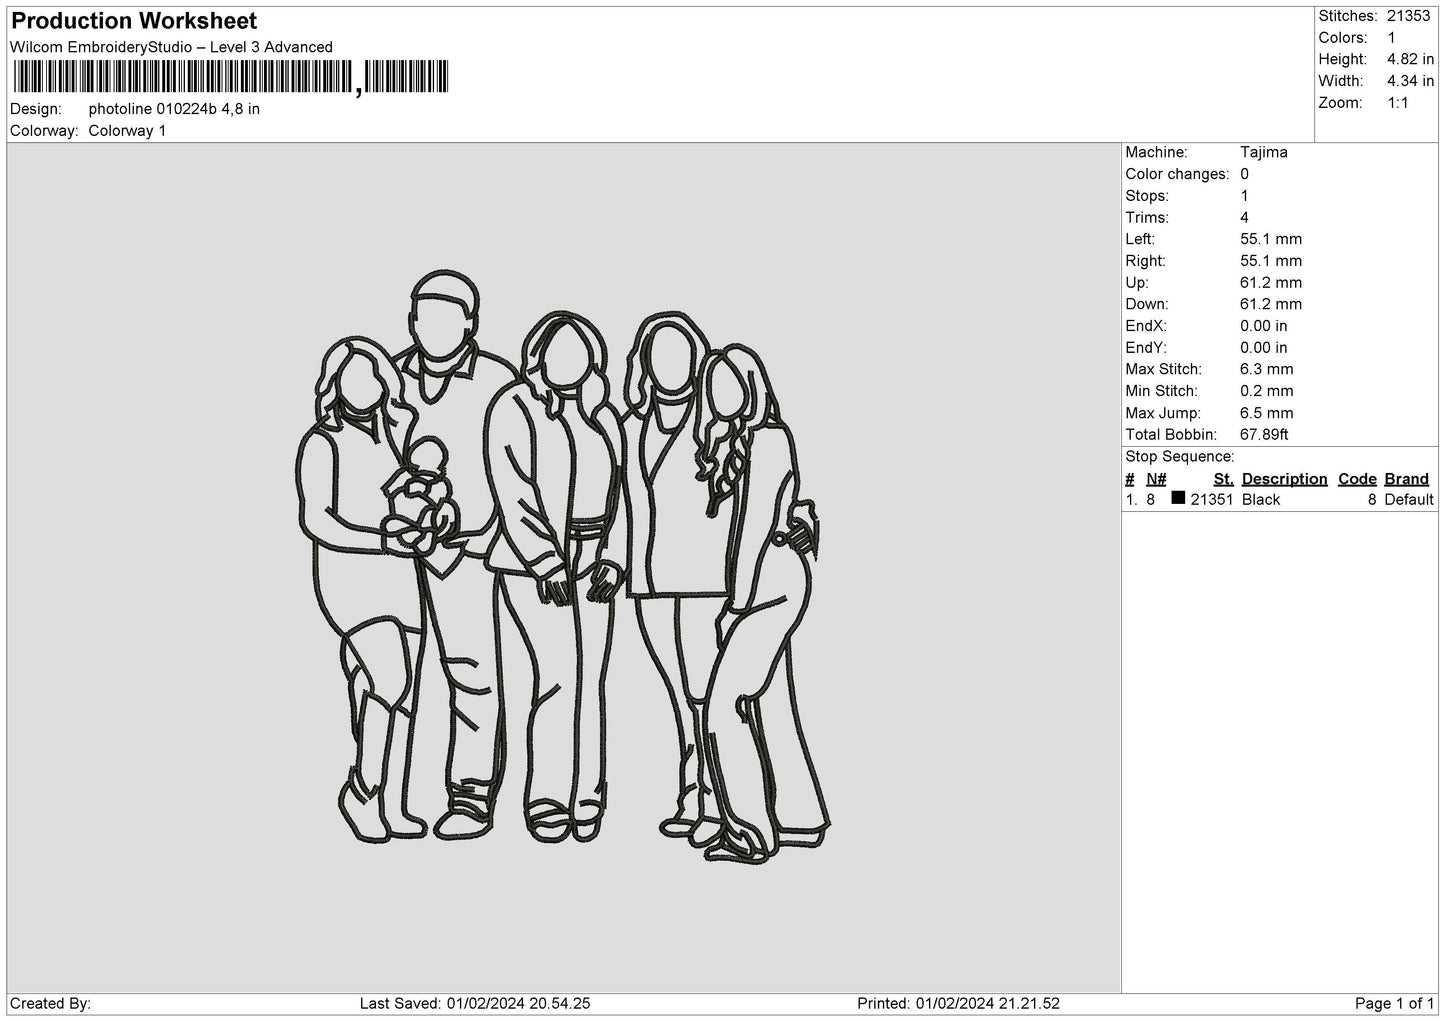Screen dimensions: 1445x1021
Task: Click the Page 1 of 1 indicator
Action: 1394,1003
